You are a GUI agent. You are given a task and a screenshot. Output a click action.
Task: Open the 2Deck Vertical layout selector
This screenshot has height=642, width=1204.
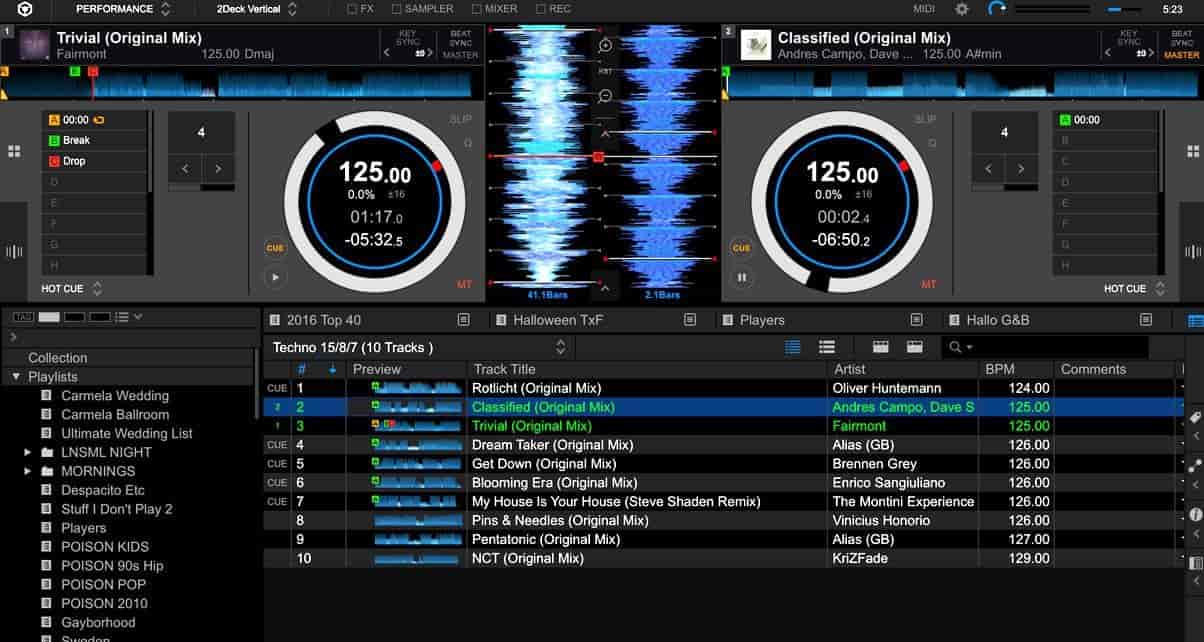point(258,9)
